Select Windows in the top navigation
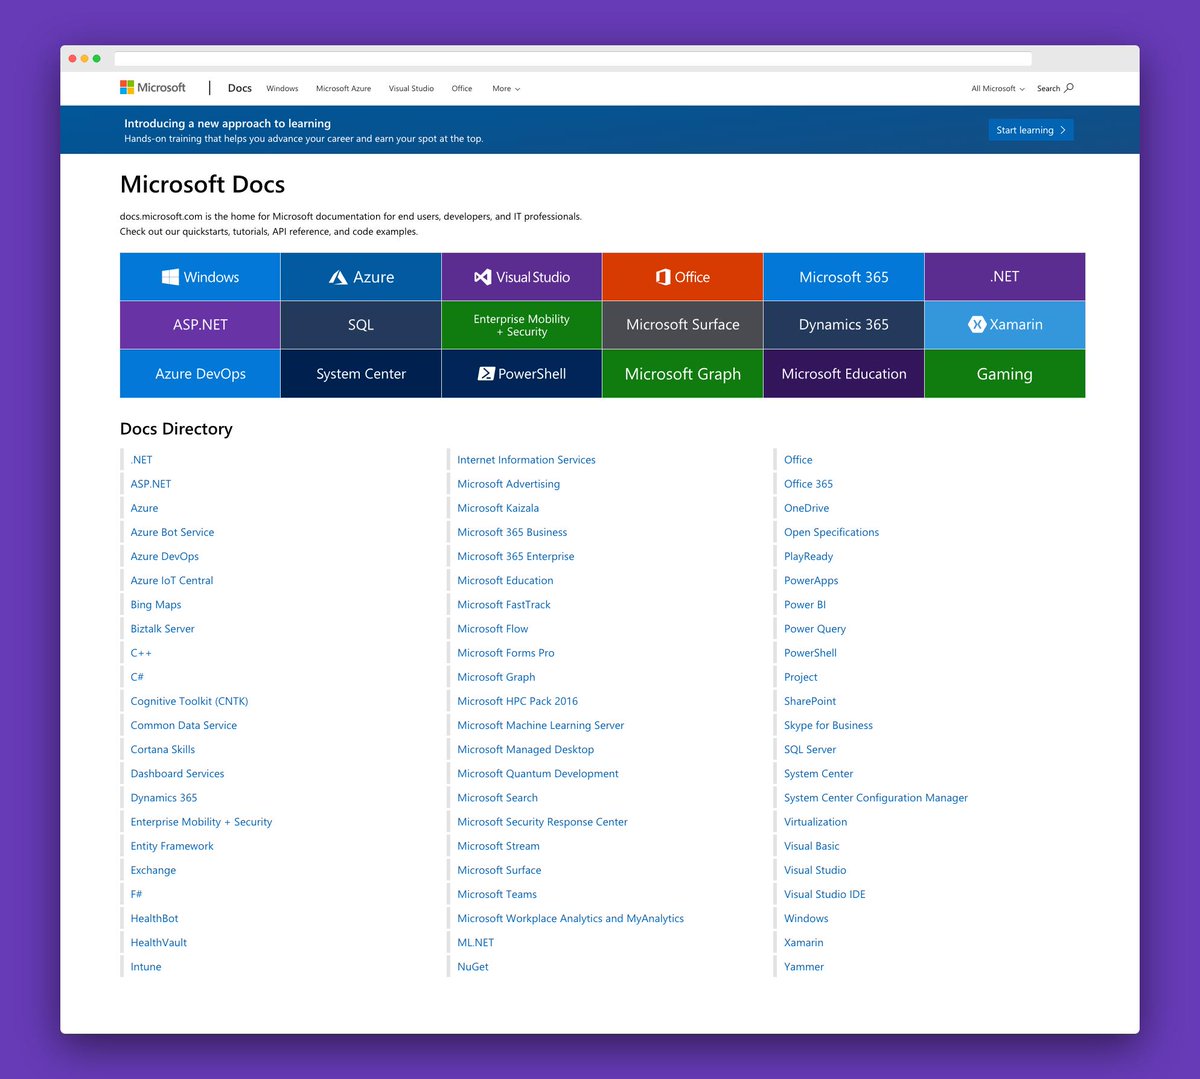The width and height of the screenshot is (1200, 1079). 282,89
